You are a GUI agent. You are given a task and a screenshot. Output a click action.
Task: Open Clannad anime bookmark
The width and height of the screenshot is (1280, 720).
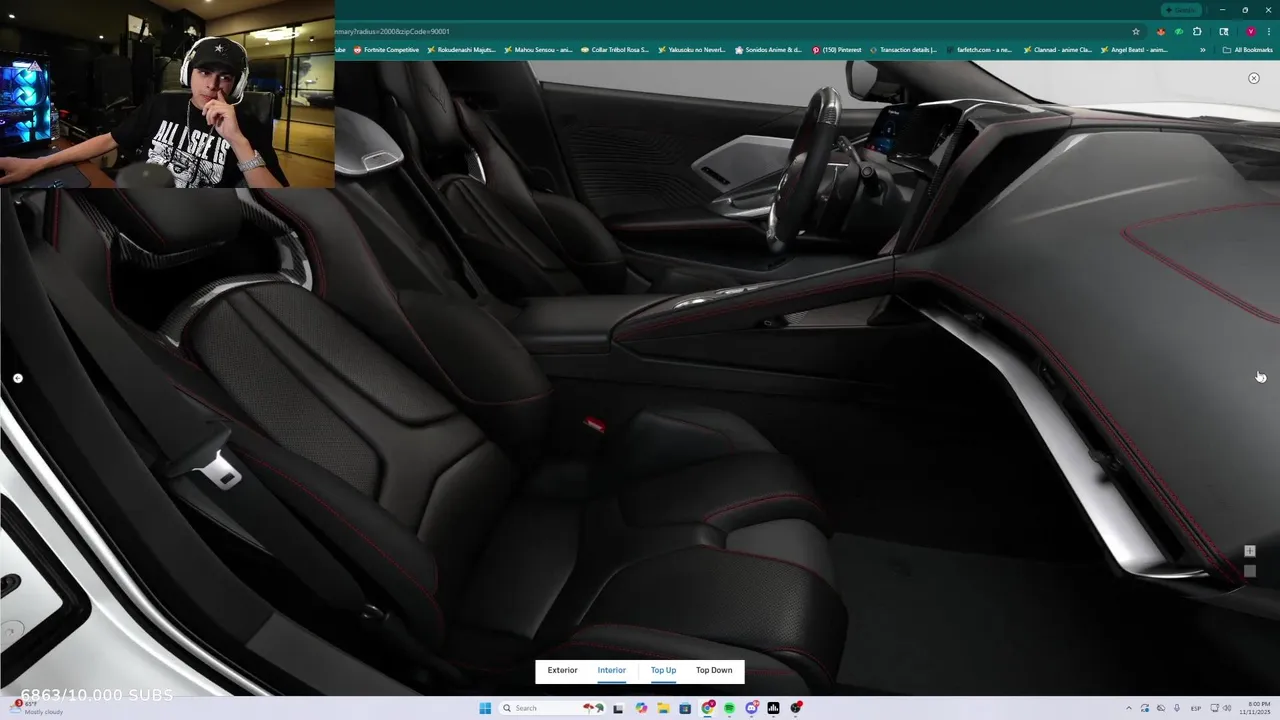(1057, 50)
